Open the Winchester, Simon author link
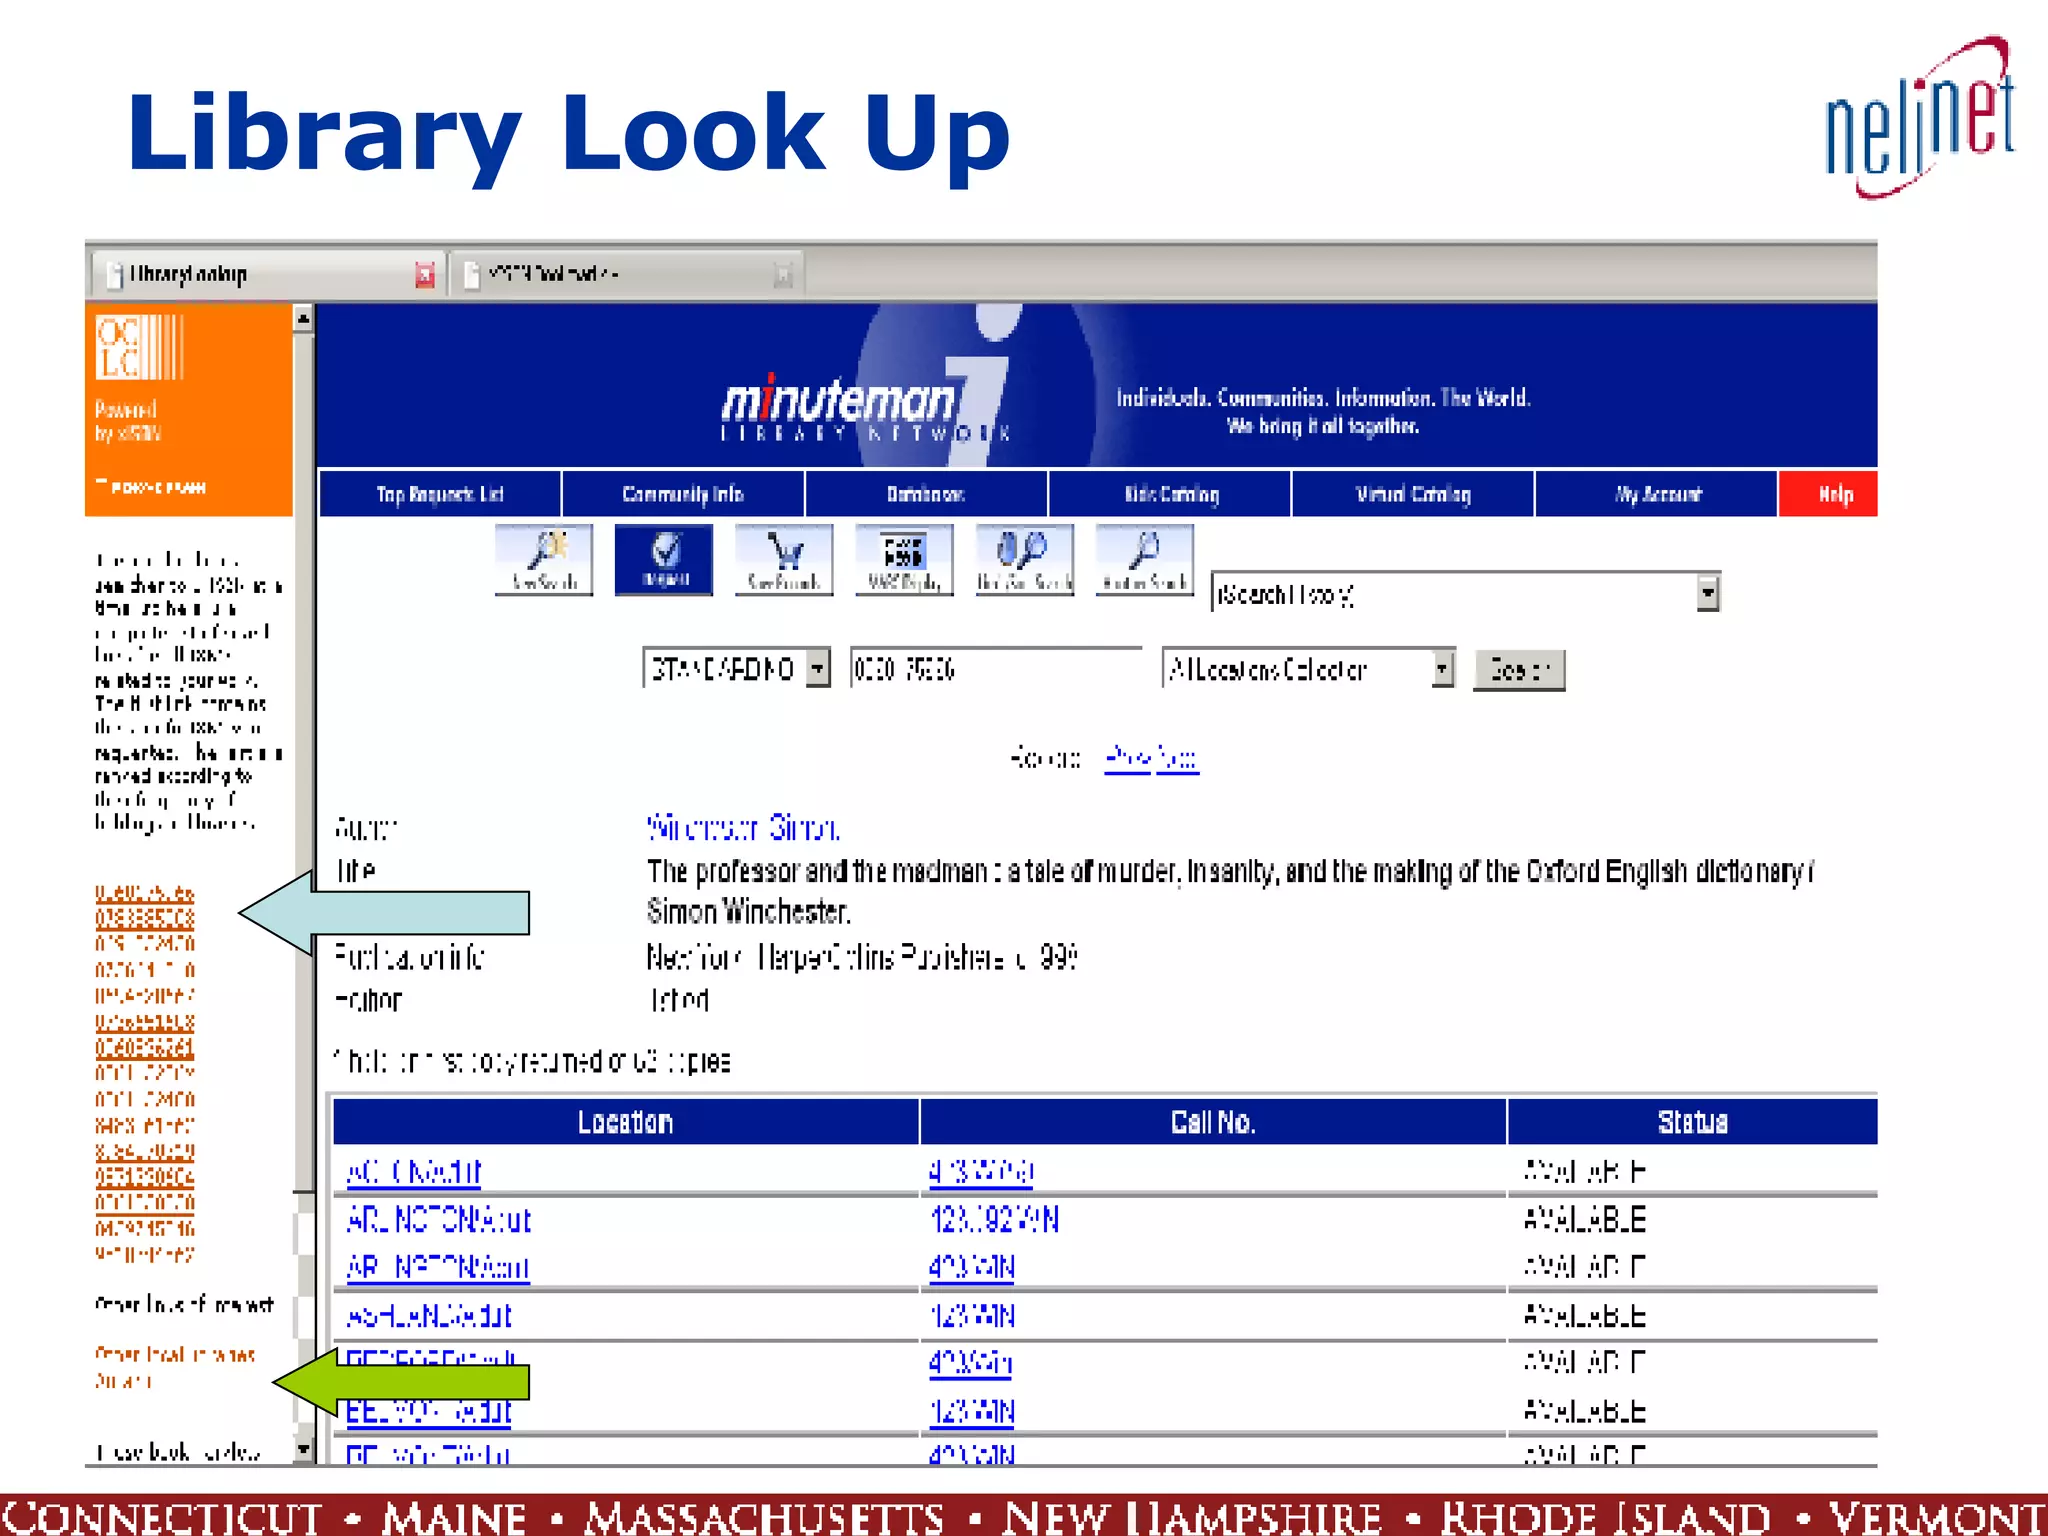The height and width of the screenshot is (1536, 2048). 742,828
